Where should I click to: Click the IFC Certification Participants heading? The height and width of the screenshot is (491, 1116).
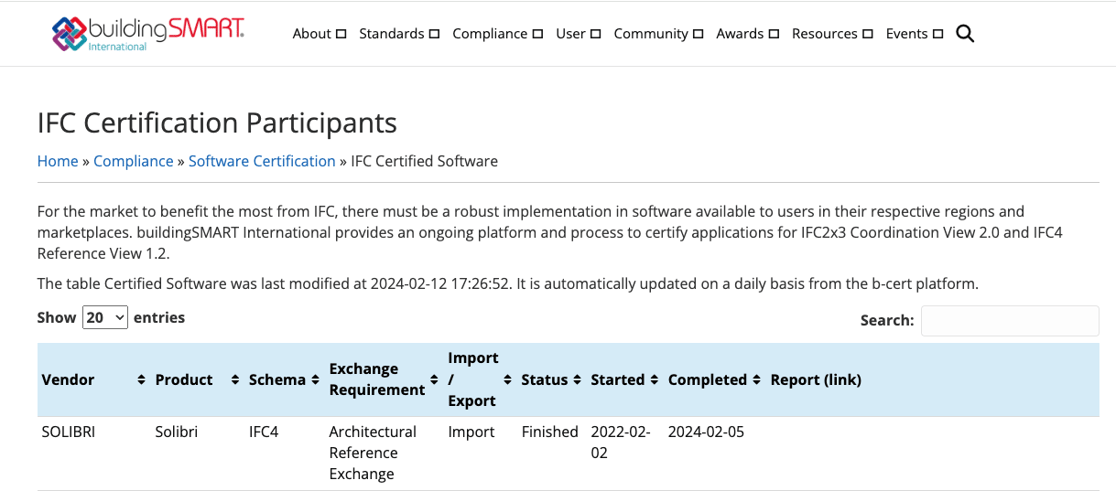(217, 123)
